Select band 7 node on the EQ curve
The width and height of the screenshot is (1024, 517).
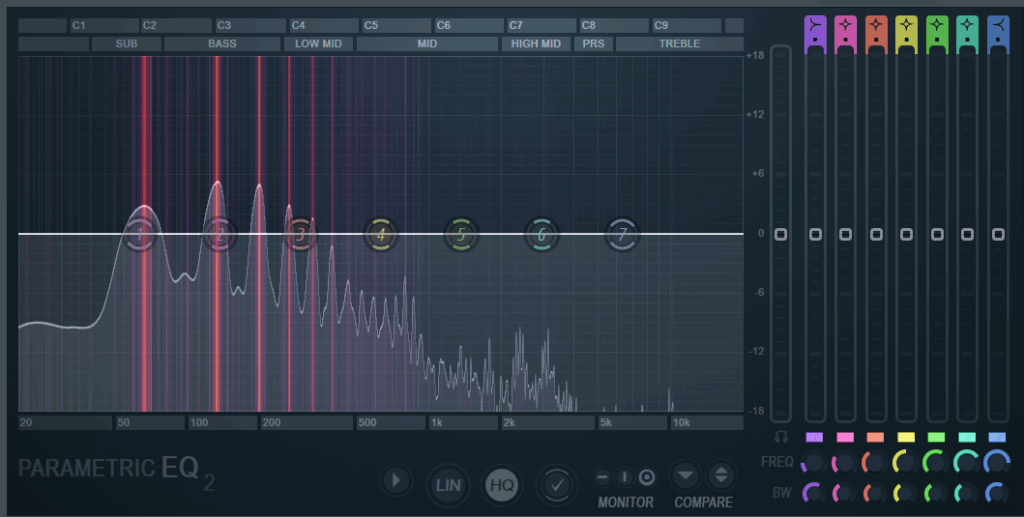point(622,235)
